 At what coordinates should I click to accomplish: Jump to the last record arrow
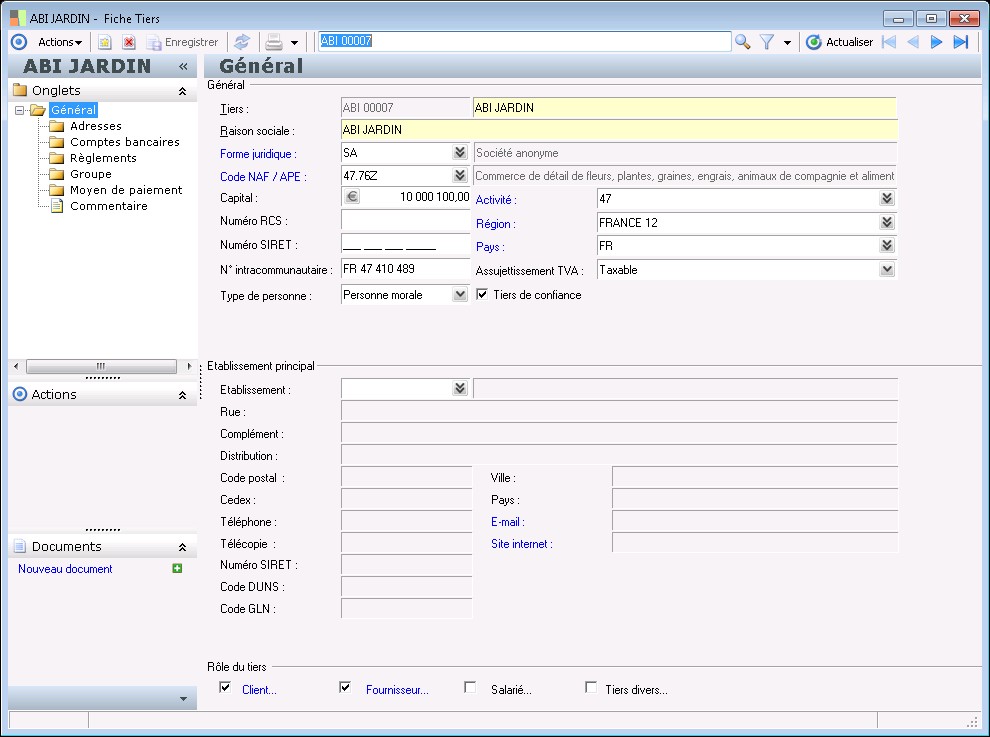click(x=961, y=42)
